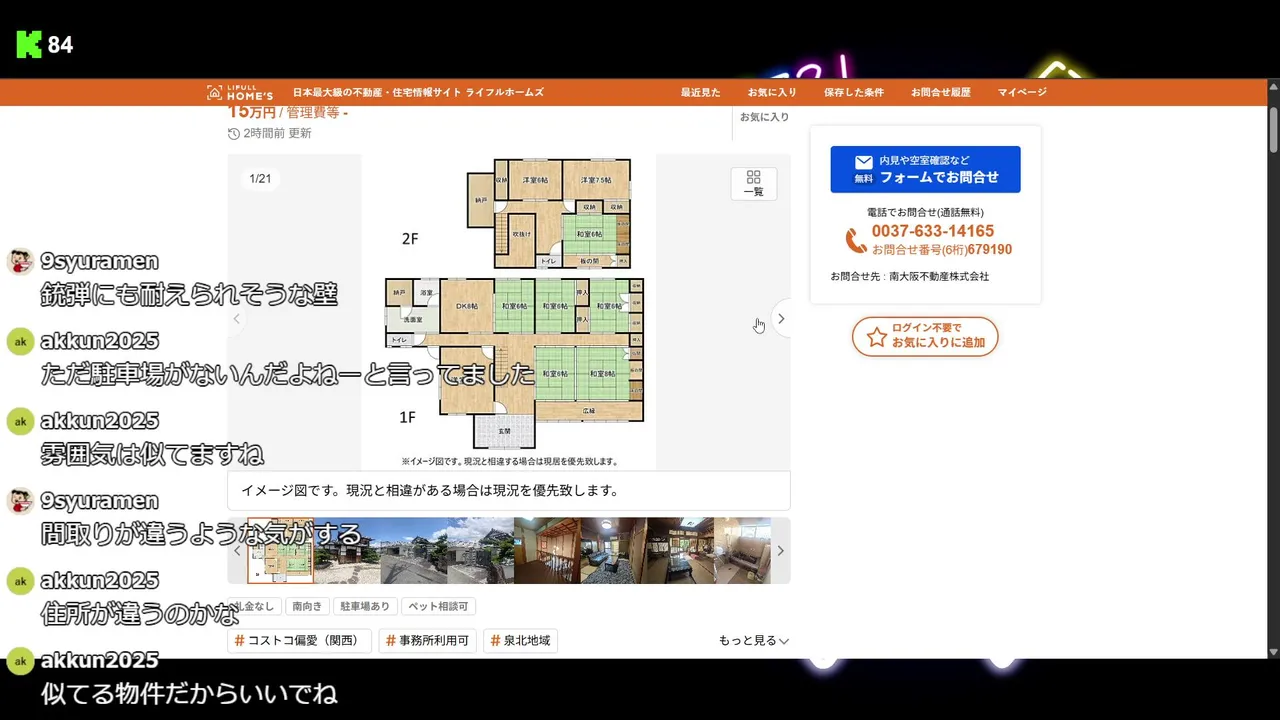The width and height of the screenshot is (1280, 720).
Task: Click the stream K logo icon
Action: (x=29, y=44)
